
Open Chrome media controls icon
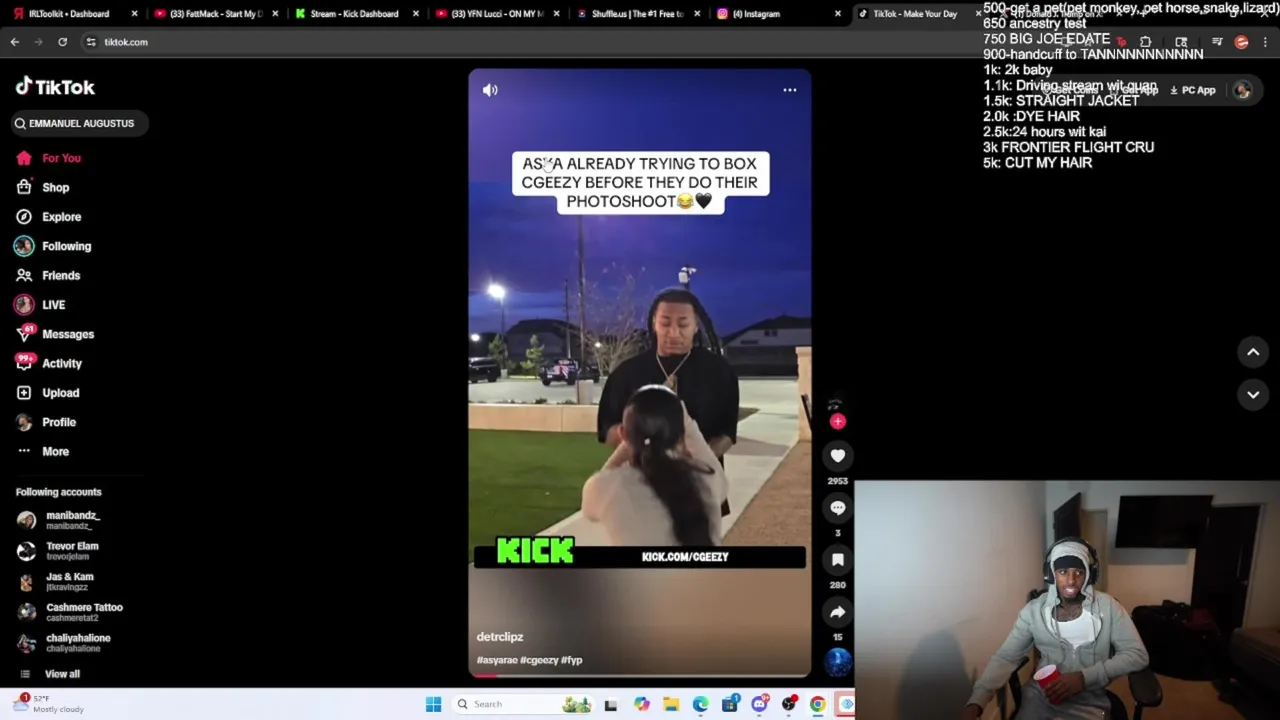click(1217, 42)
